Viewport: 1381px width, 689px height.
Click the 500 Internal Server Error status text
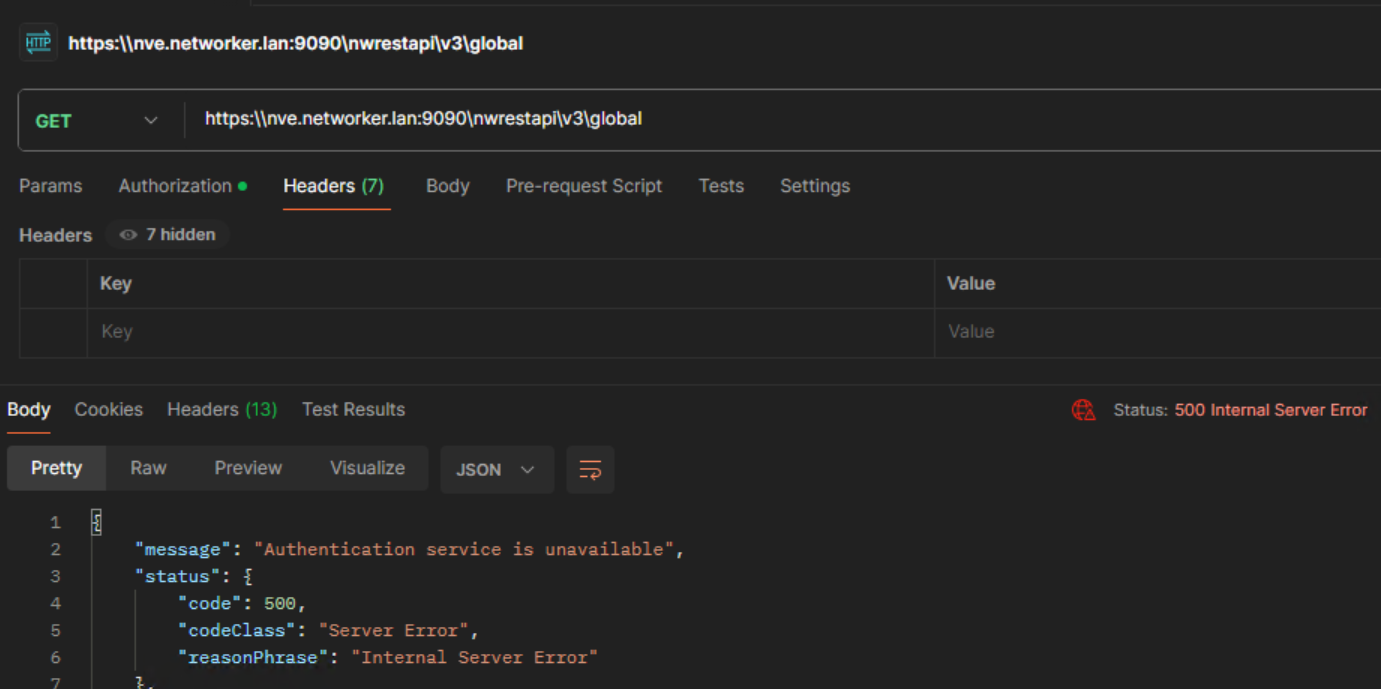(1270, 409)
